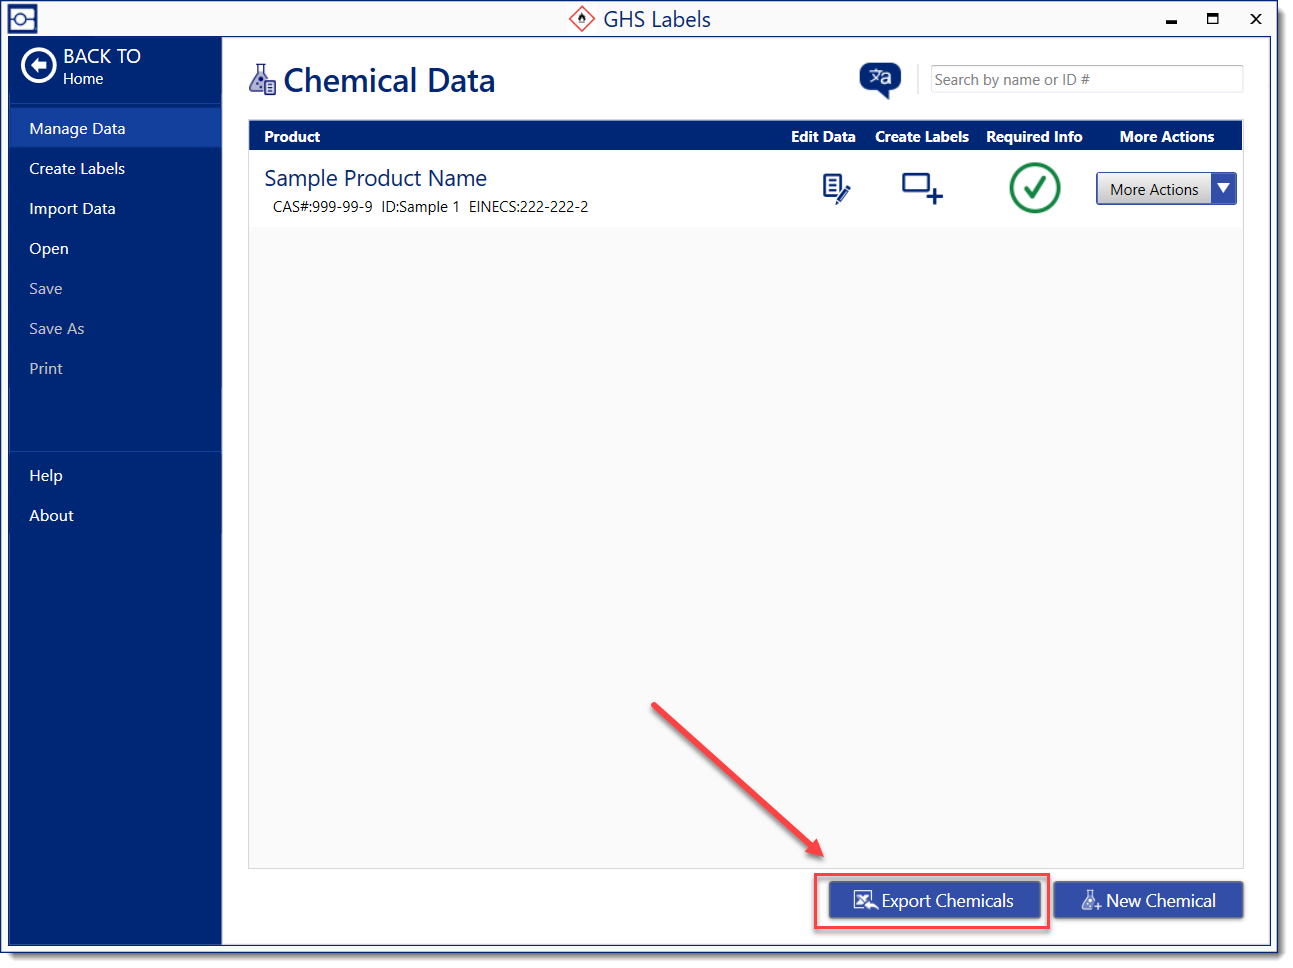Click the Back to Home arrow icon
Viewport: 1293px width, 968px height.
pos(38,66)
